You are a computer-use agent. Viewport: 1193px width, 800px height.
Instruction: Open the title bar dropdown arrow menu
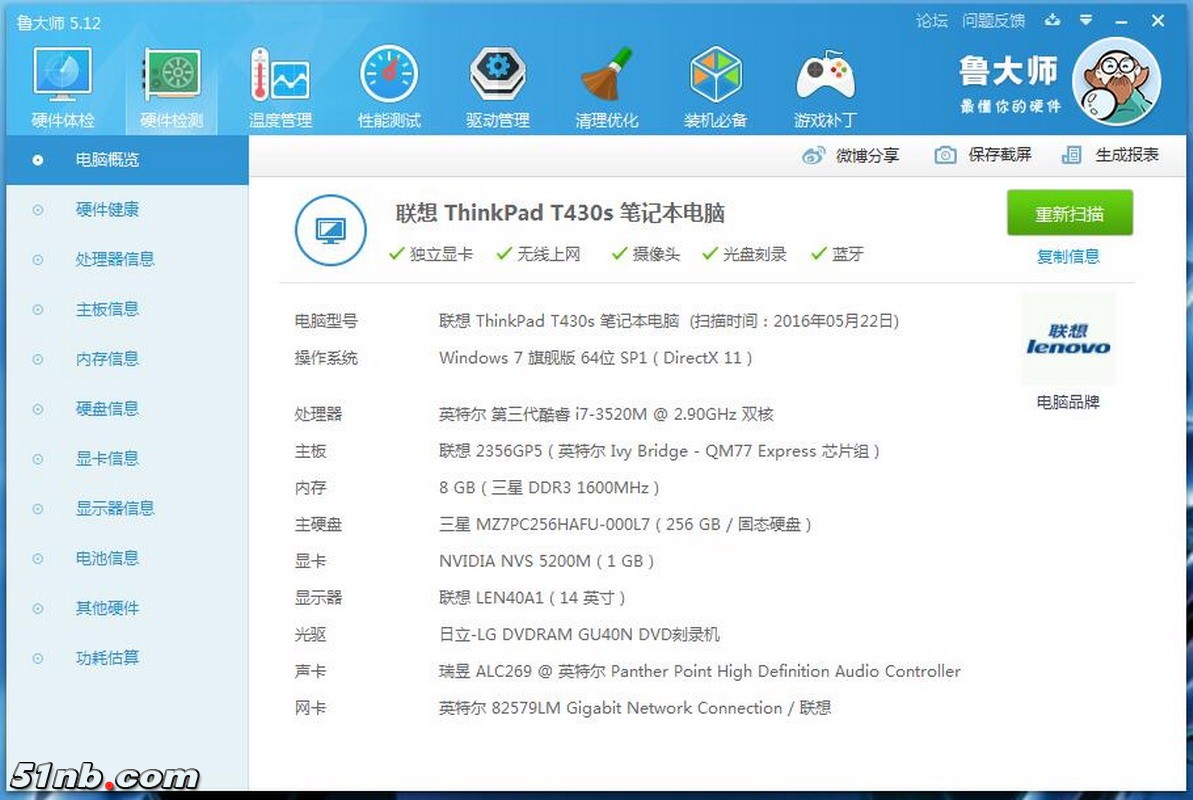1086,21
